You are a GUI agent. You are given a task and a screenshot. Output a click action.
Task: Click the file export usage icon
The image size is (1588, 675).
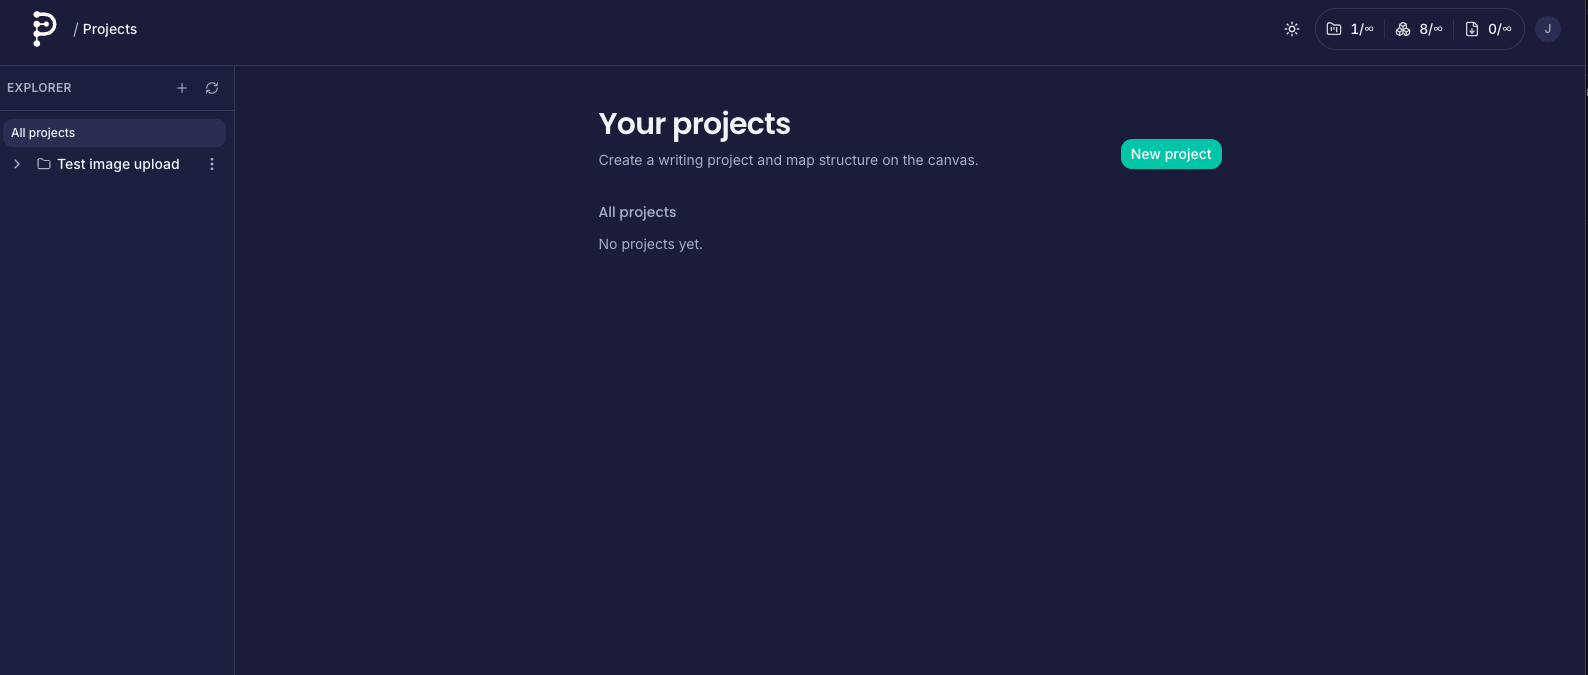(1472, 29)
